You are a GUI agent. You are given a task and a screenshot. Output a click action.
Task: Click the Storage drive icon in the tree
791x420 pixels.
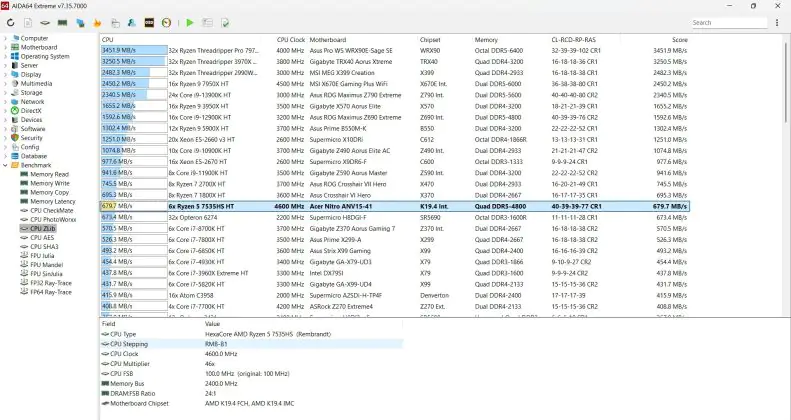pos(15,93)
